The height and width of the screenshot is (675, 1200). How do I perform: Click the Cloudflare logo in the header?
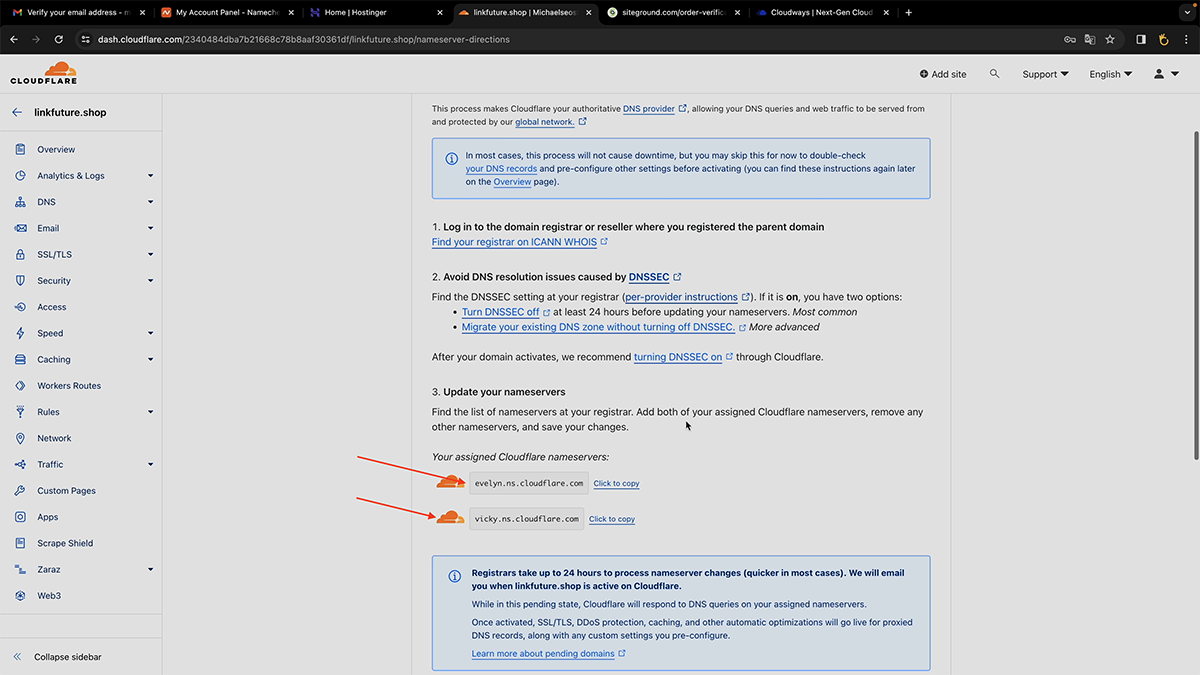(x=43, y=73)
